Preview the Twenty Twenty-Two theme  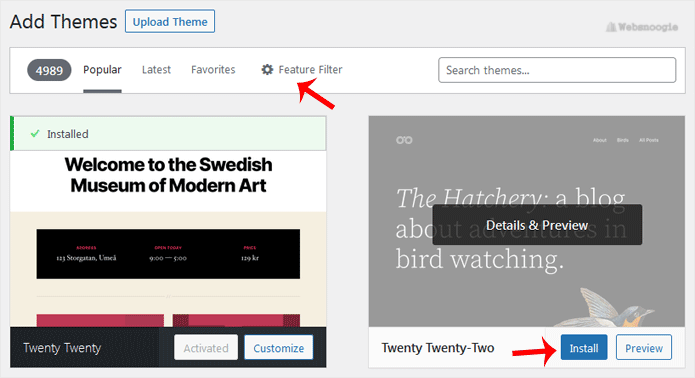point(644,348)
